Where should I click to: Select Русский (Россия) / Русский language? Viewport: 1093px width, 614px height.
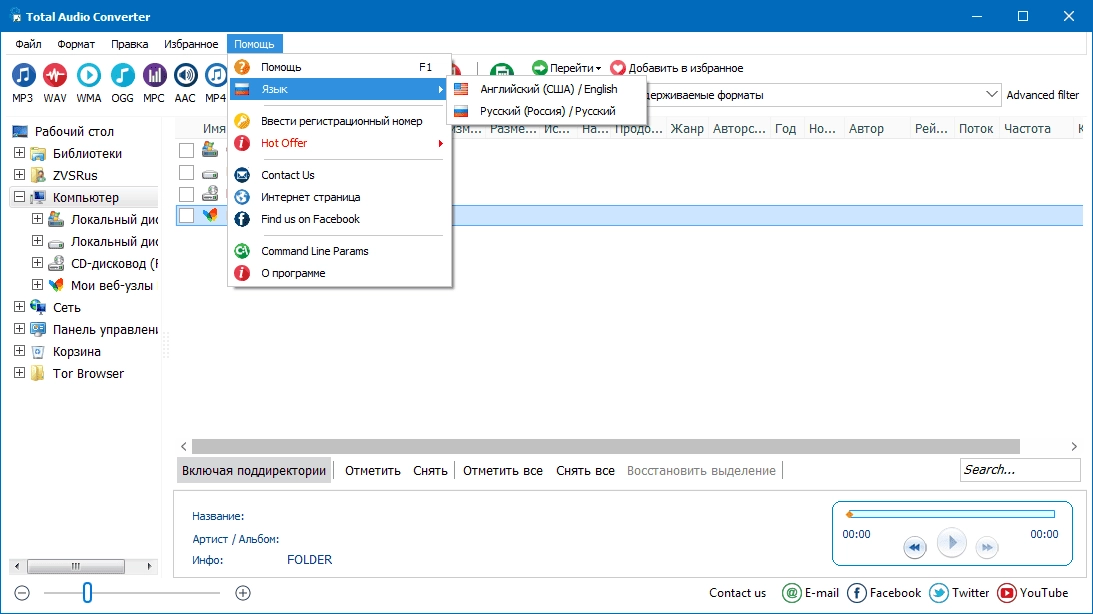(547, 111)
